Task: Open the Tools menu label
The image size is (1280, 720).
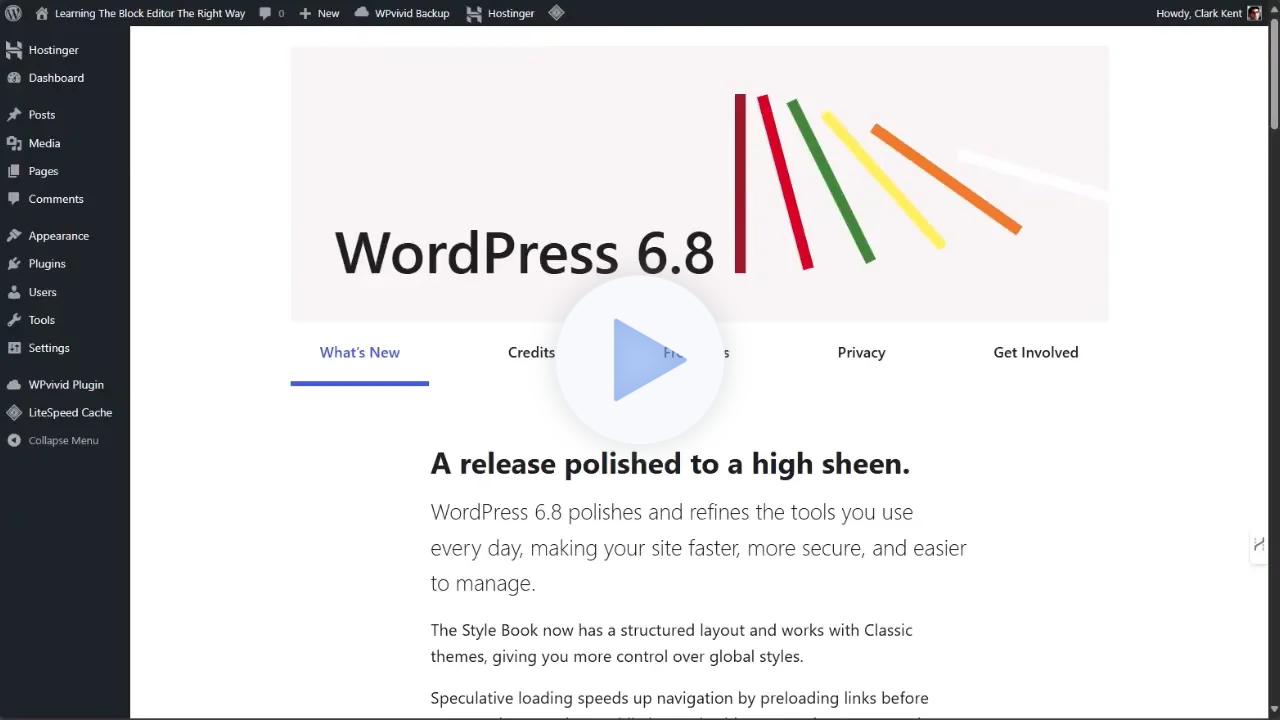Action: (42, 320)
